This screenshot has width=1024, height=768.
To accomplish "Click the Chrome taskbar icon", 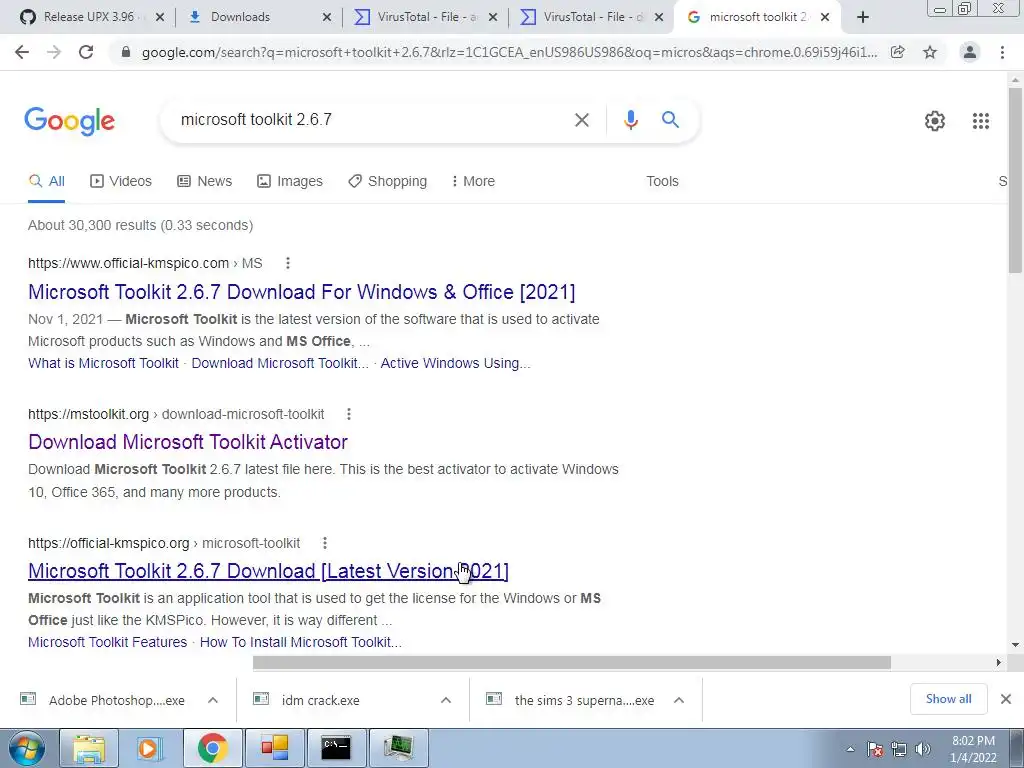I will click(x=212, y=748).
